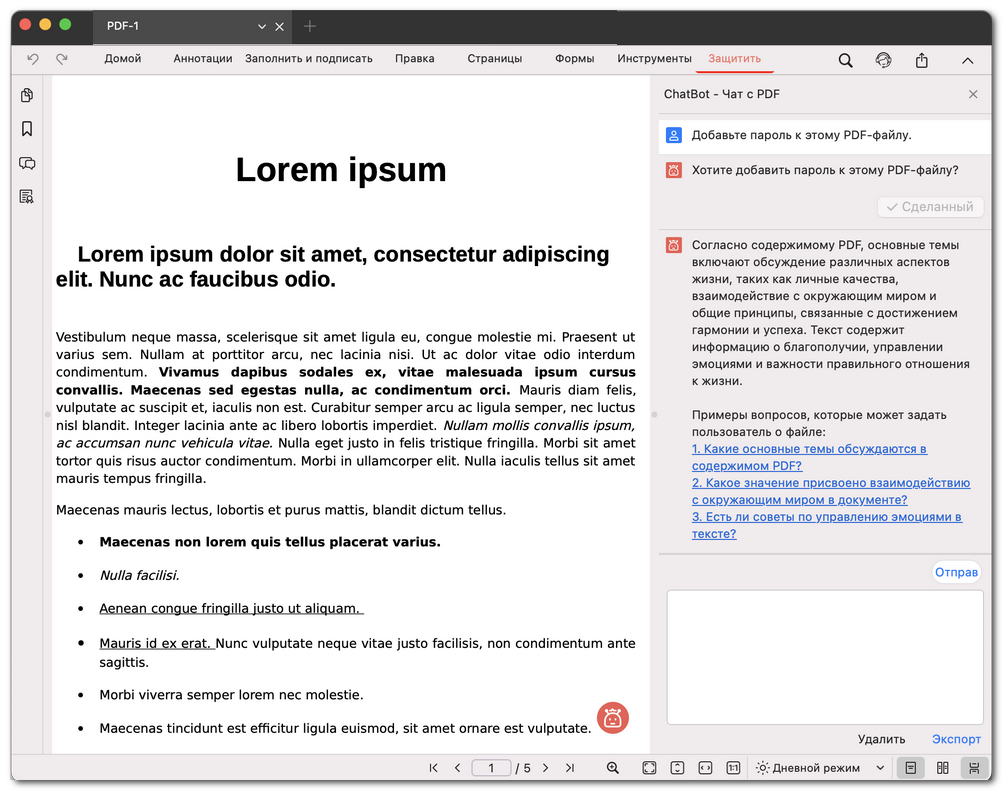Screen dimensions: 1003x791
Task: Collapse the toolbar with the chevron
Action: coord(967,60)
